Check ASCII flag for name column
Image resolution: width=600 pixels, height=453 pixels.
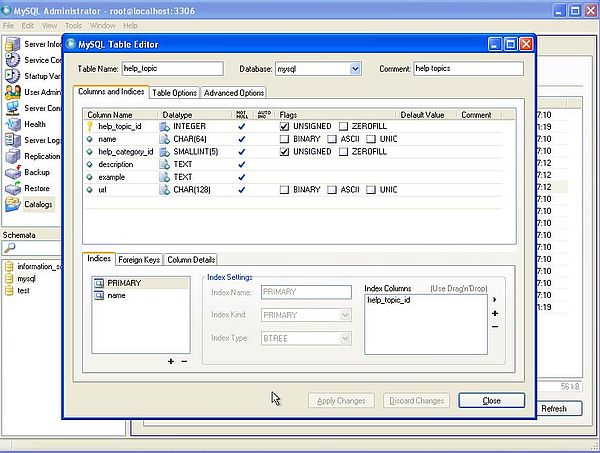coord(332,139)
